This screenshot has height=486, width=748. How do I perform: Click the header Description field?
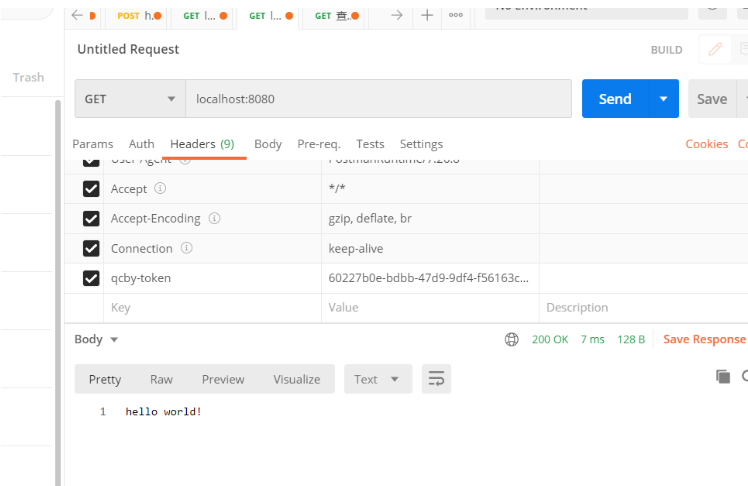[x=644, y=308]
